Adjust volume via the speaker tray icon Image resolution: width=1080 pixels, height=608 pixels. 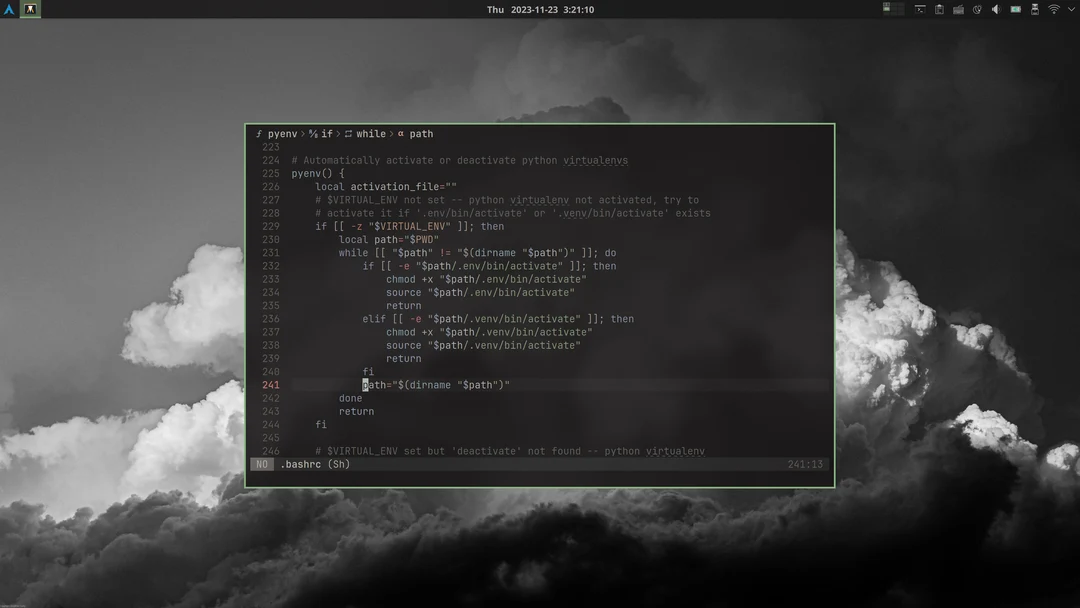tap(996, 8)
